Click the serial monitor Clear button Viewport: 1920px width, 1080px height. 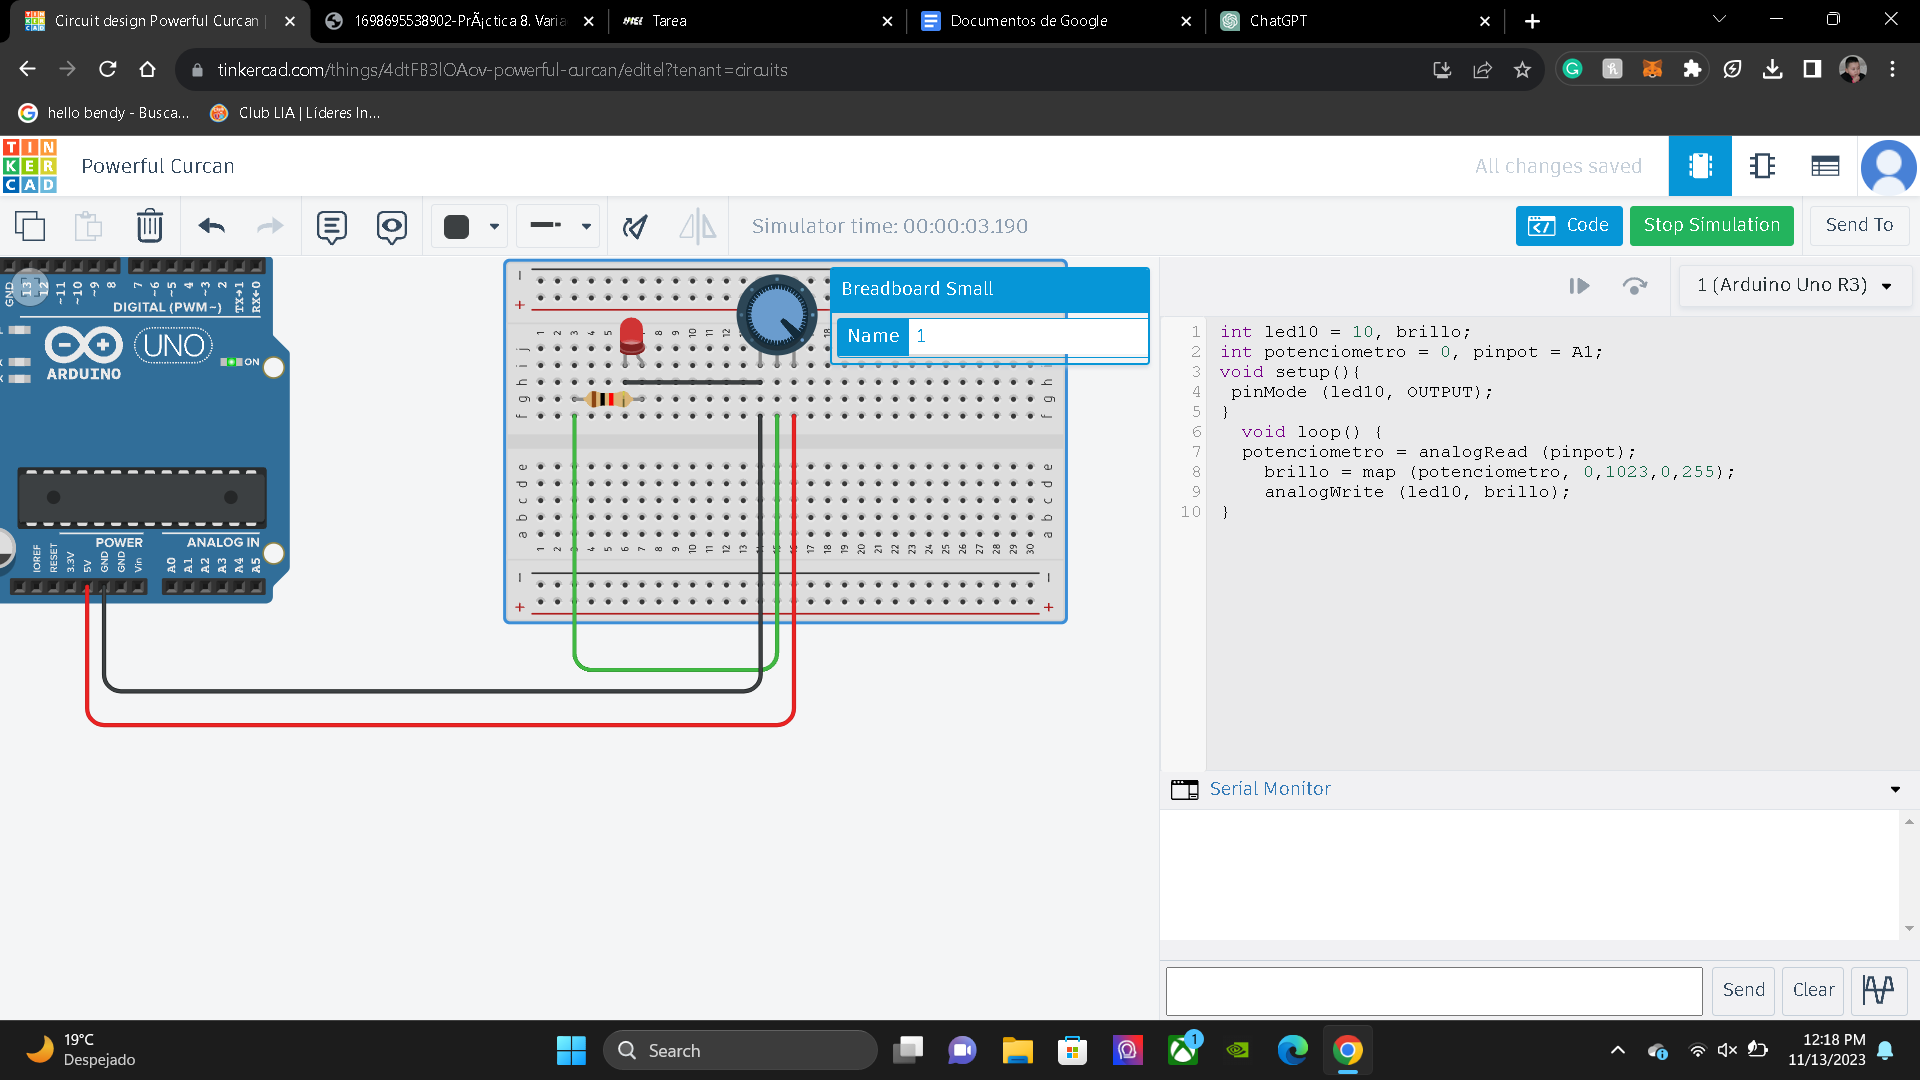click(x=1813, y=990)
